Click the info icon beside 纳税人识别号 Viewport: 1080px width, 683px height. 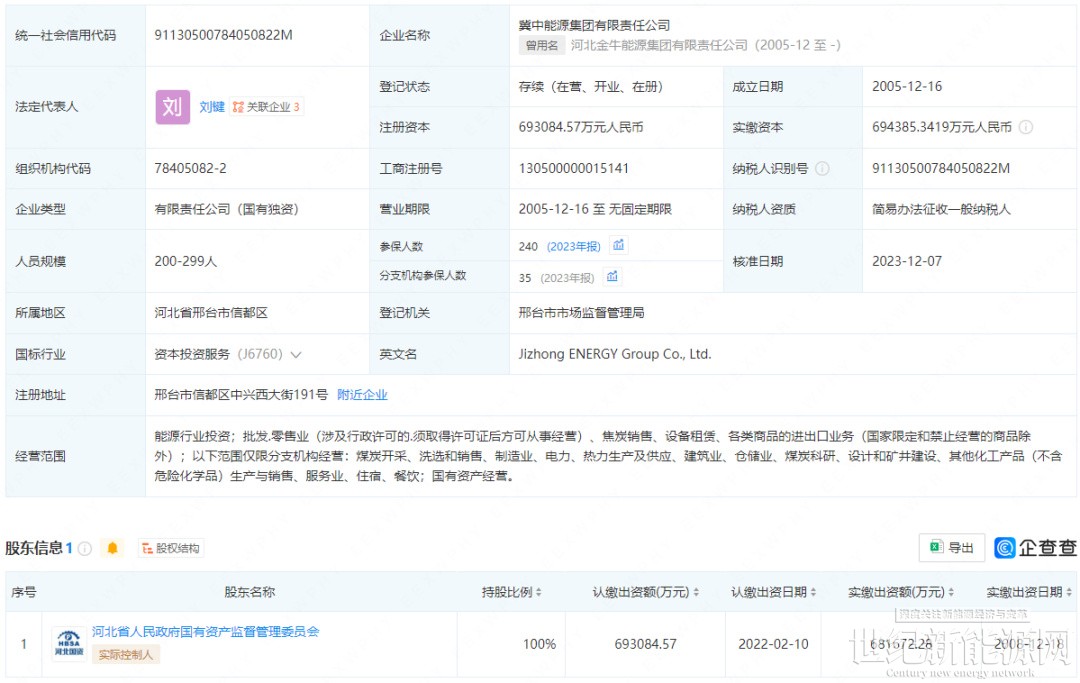click(822, 169)
